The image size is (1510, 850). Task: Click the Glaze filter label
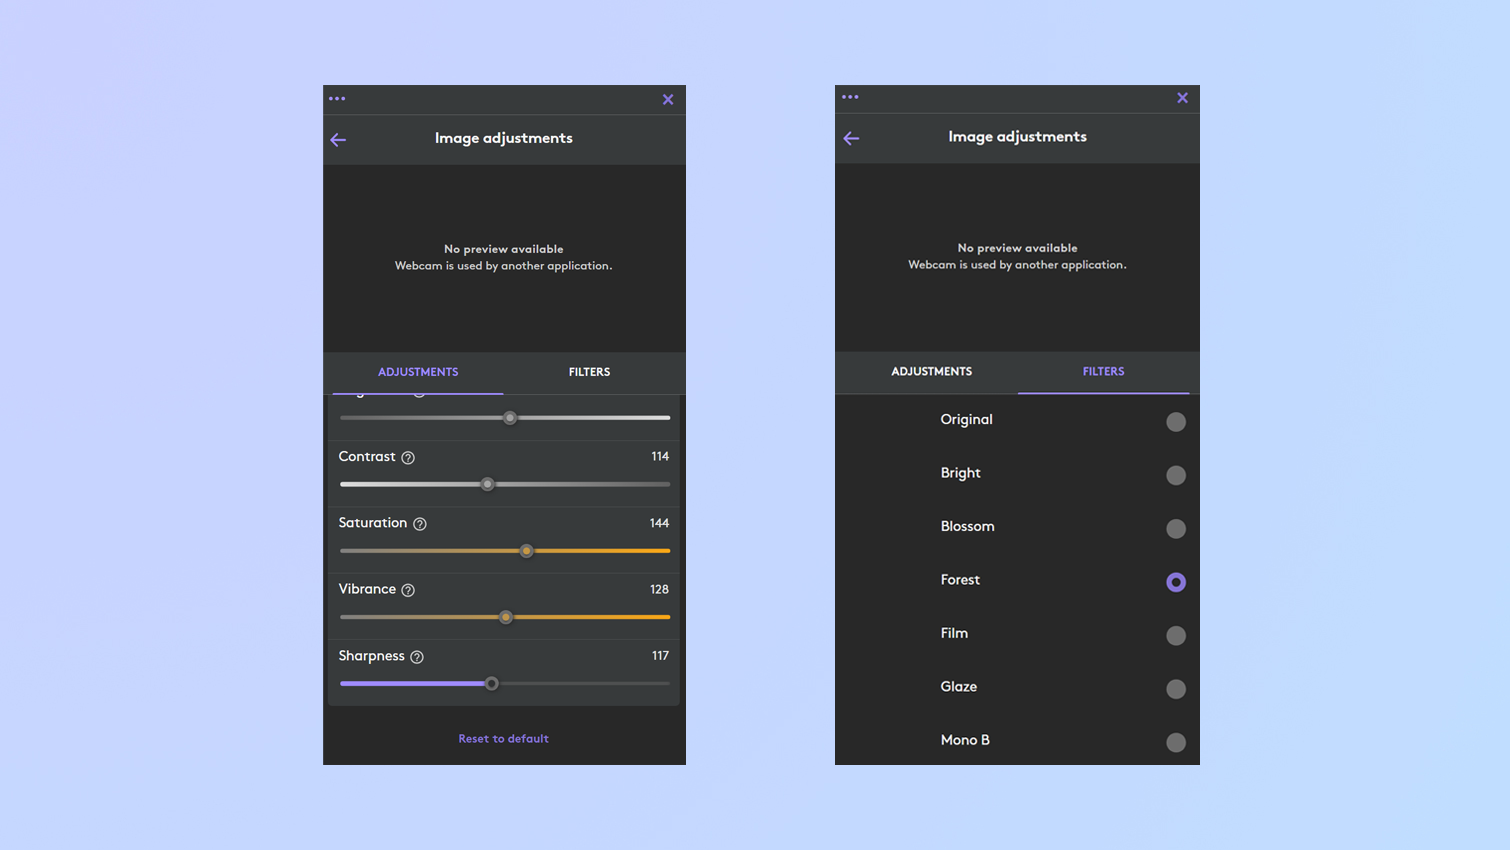coord(958,687)
